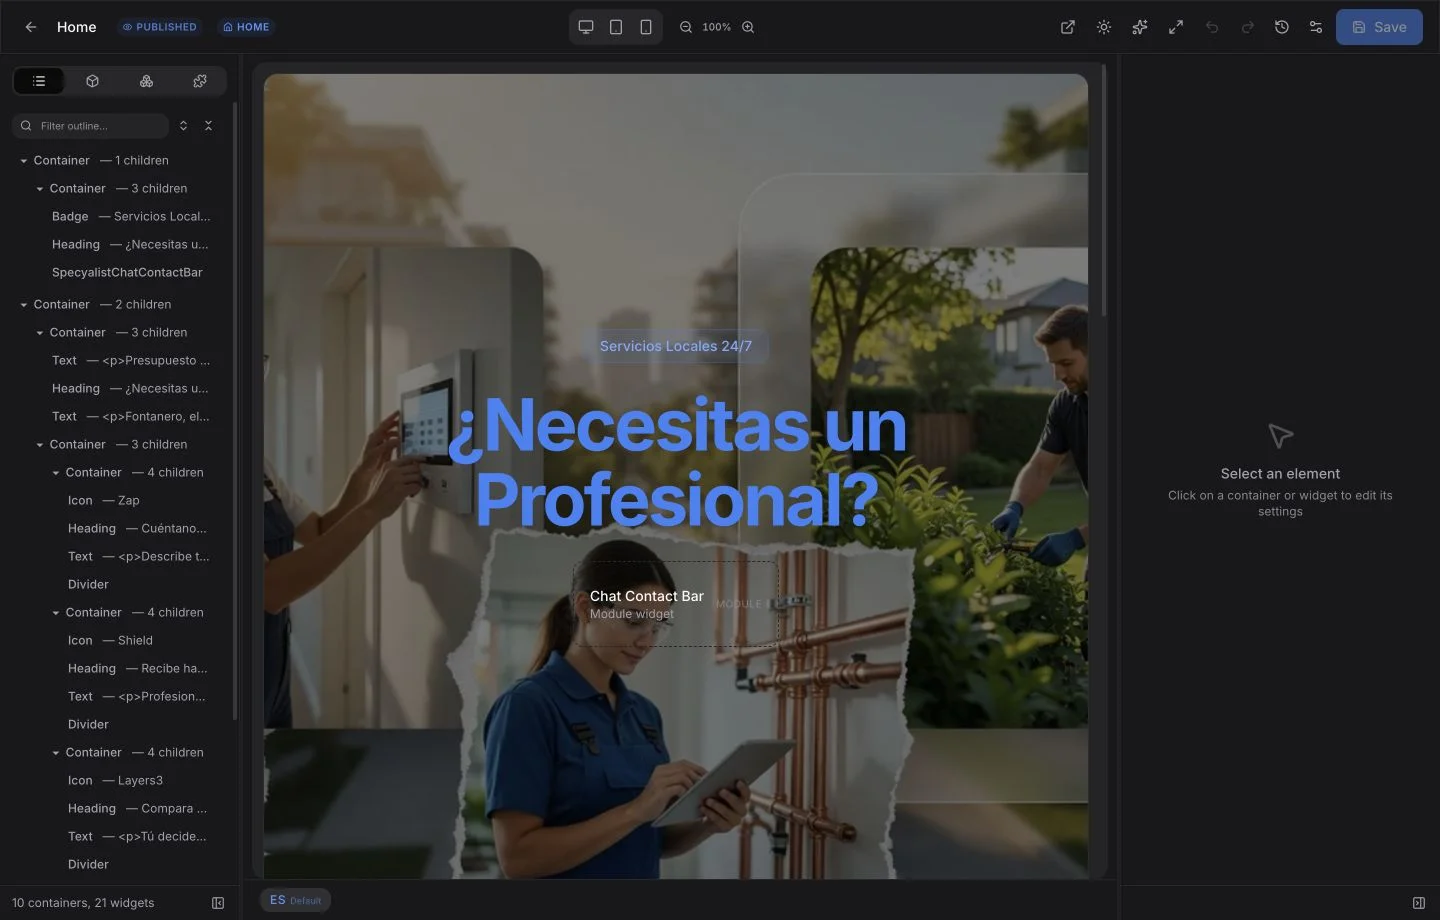Focus the Filter outline search field
This screenshot has height=920, width=1440.
(x=91, y=126)
